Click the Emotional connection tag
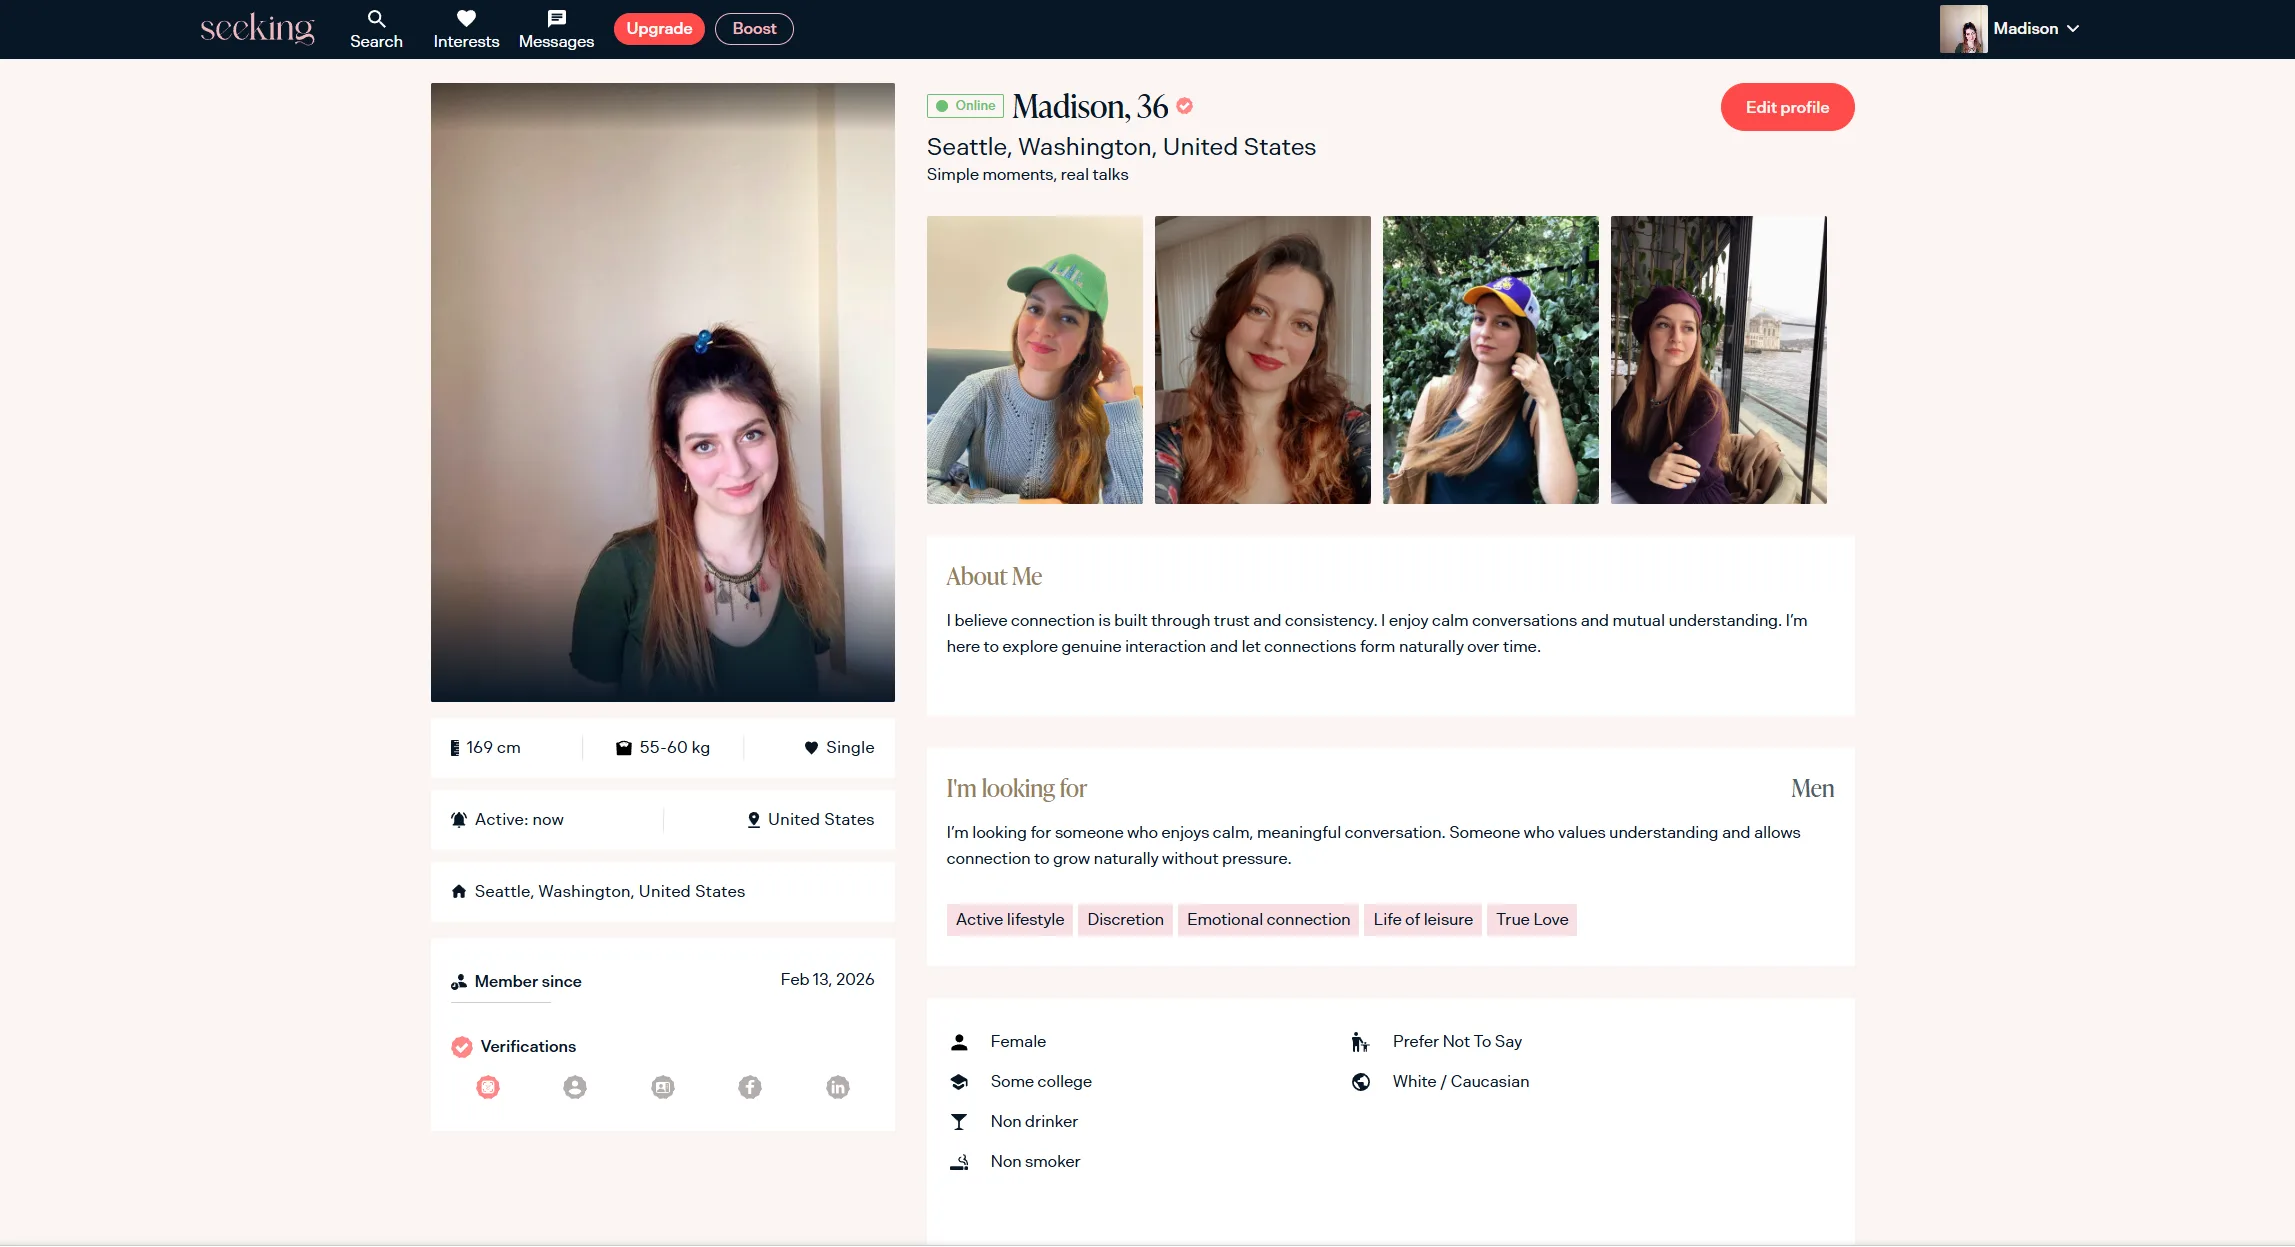The image size is (2295, 1247). point(1268,920)
